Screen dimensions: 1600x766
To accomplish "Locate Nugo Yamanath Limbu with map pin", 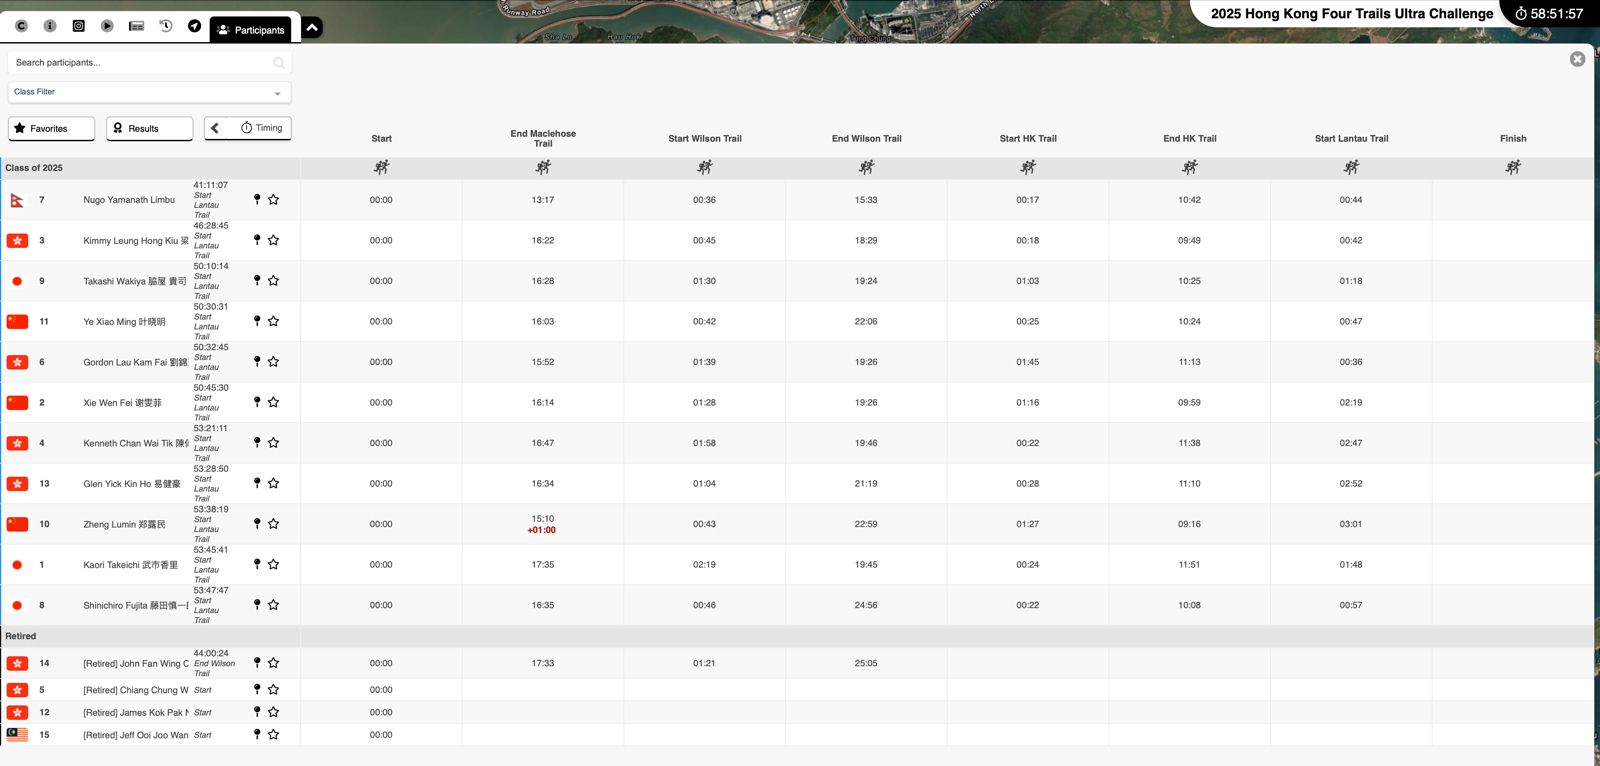I will coord(257,200).
